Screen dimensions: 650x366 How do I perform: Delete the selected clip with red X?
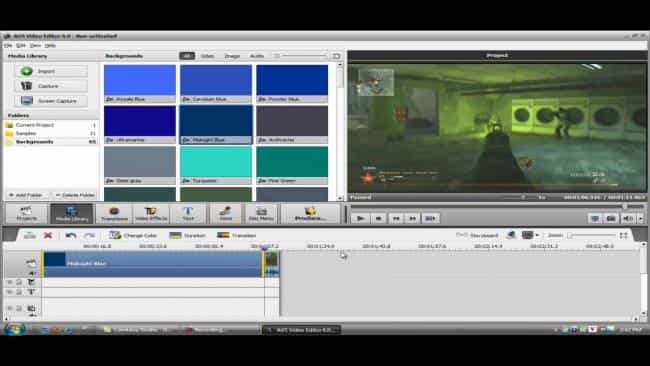pyautogui.click(x=48, y=235)
